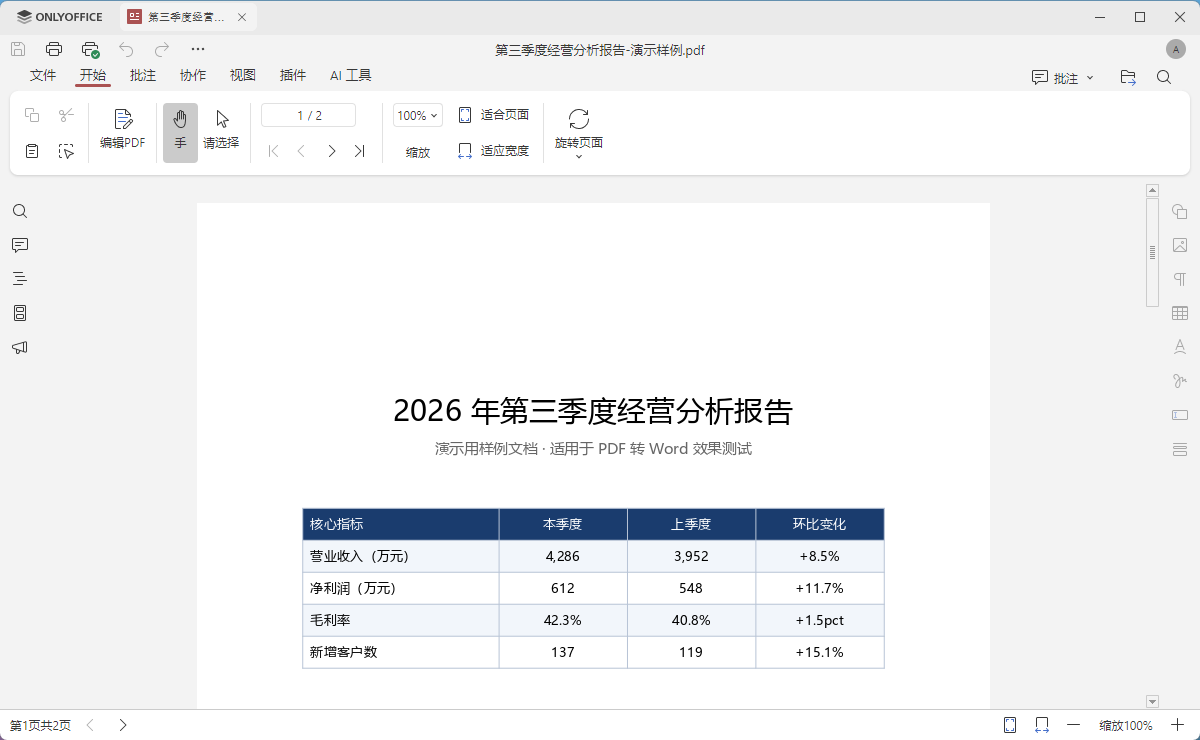Open Paragraph settings in right sidebar
The height and width of the screenshot is (740, 1200).
(1180, 279)
